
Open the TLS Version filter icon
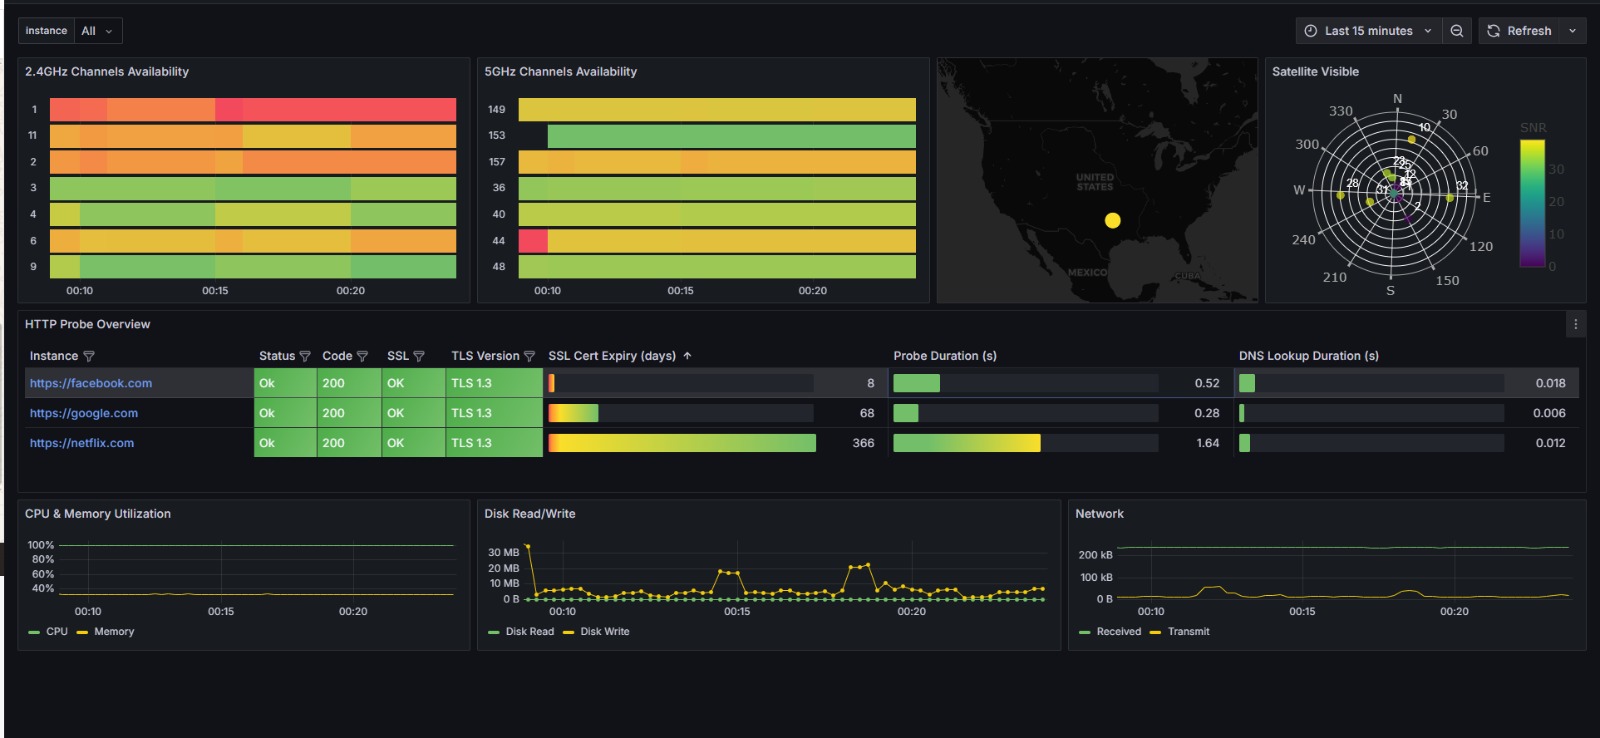pos(529,356)
